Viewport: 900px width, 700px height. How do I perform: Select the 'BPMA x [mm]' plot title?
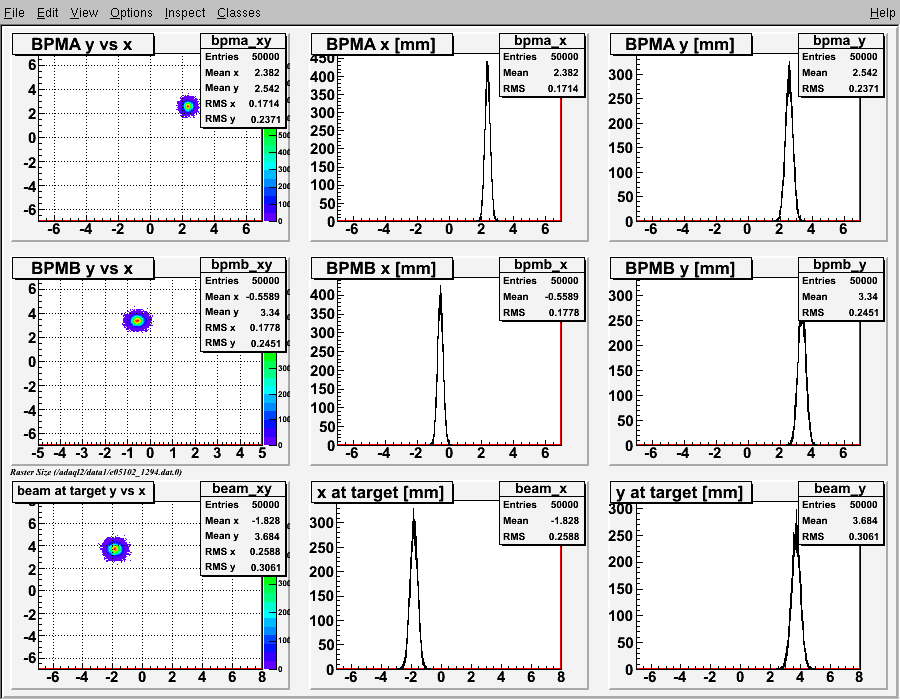pyautogui.click(x=382, y=44)
